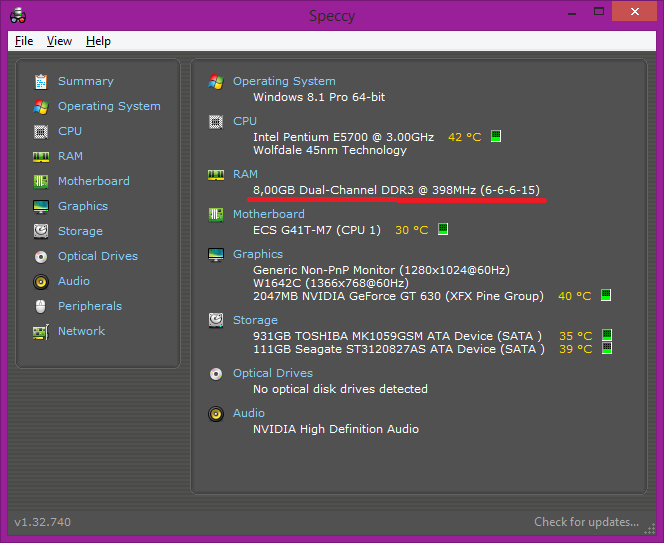664x543 pixels.
Task: Show Graphics details from sidebar
Action: click(x=83, y=206)
